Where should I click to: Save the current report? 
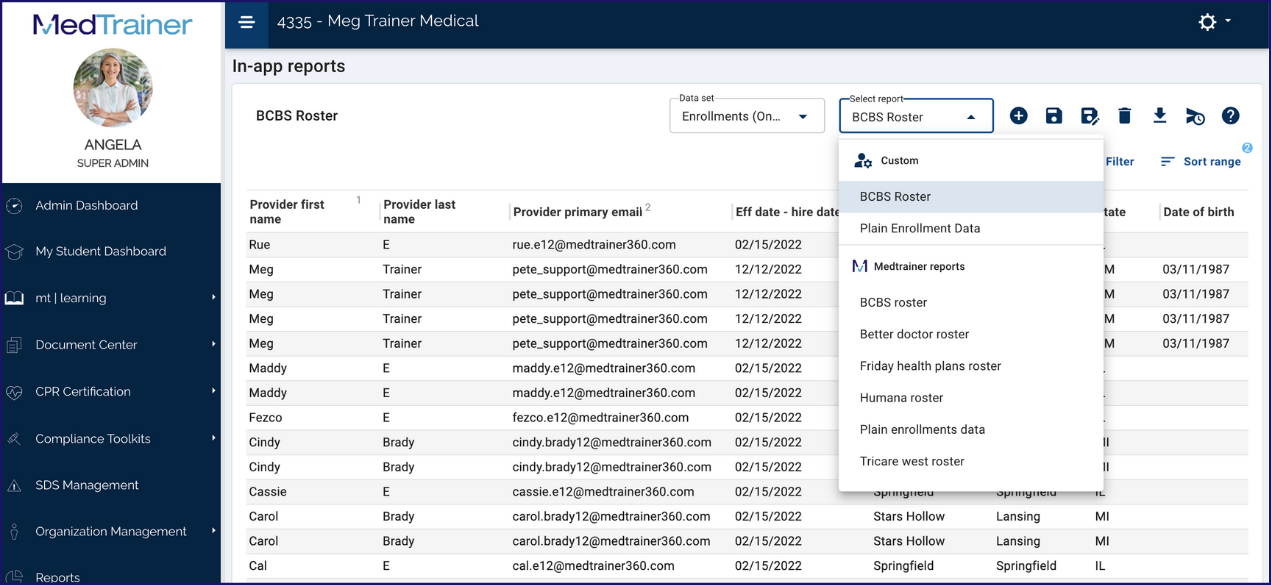pos(1054,116)
